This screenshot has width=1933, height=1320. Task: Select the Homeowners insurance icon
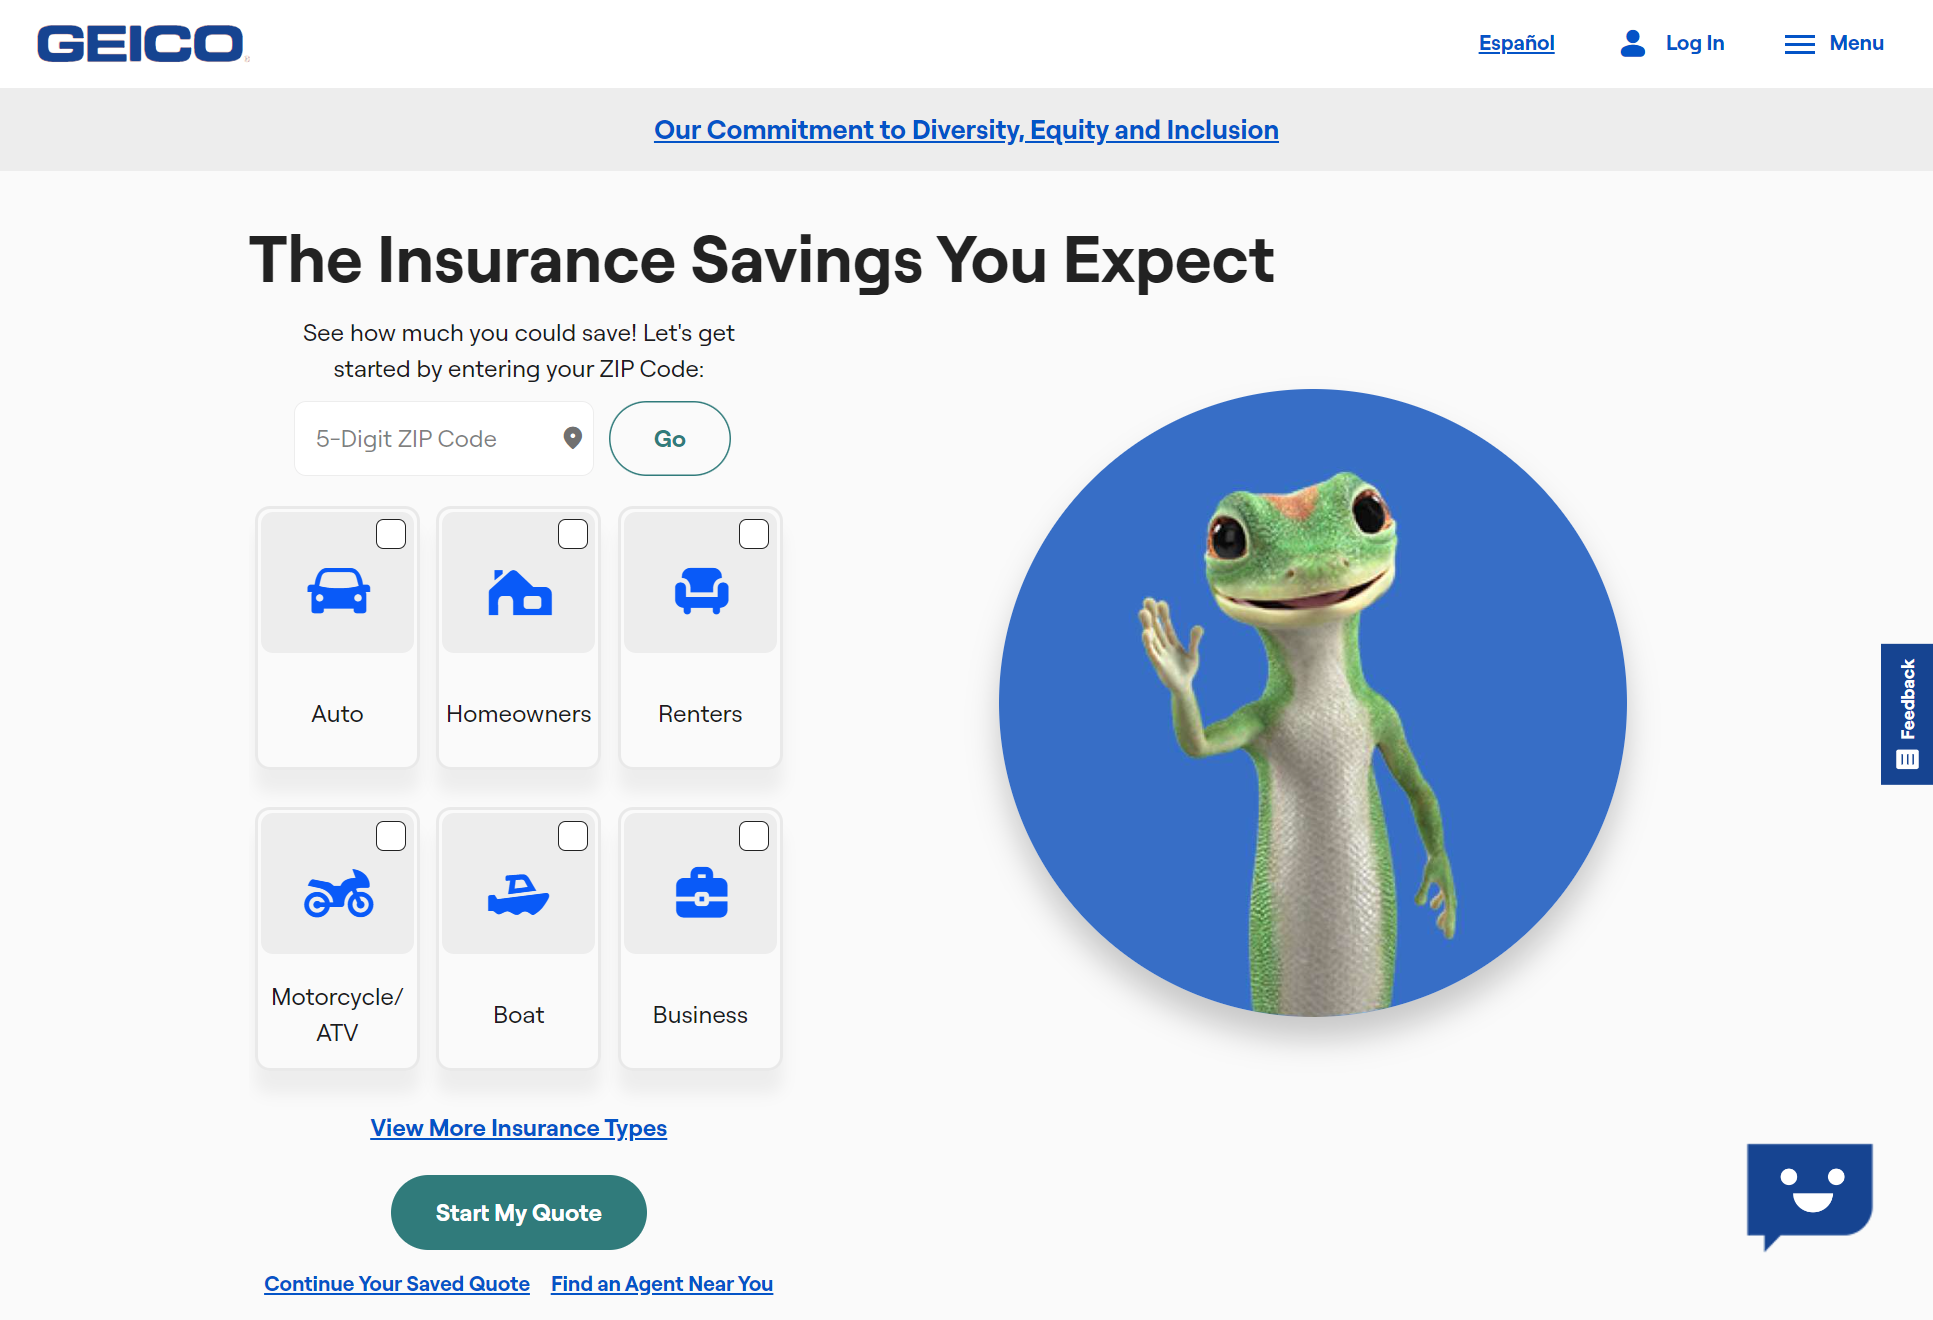[x=519, y=592]
